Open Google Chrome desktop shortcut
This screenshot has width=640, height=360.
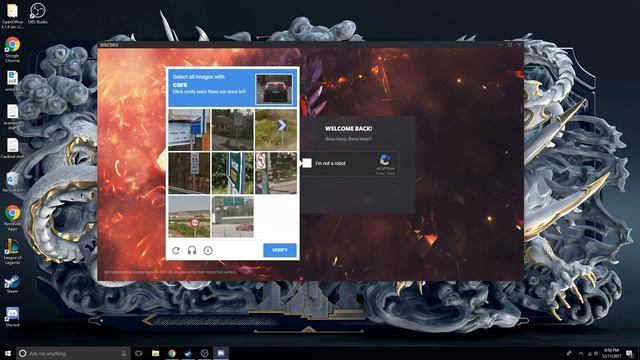click(x=12, y=49)
